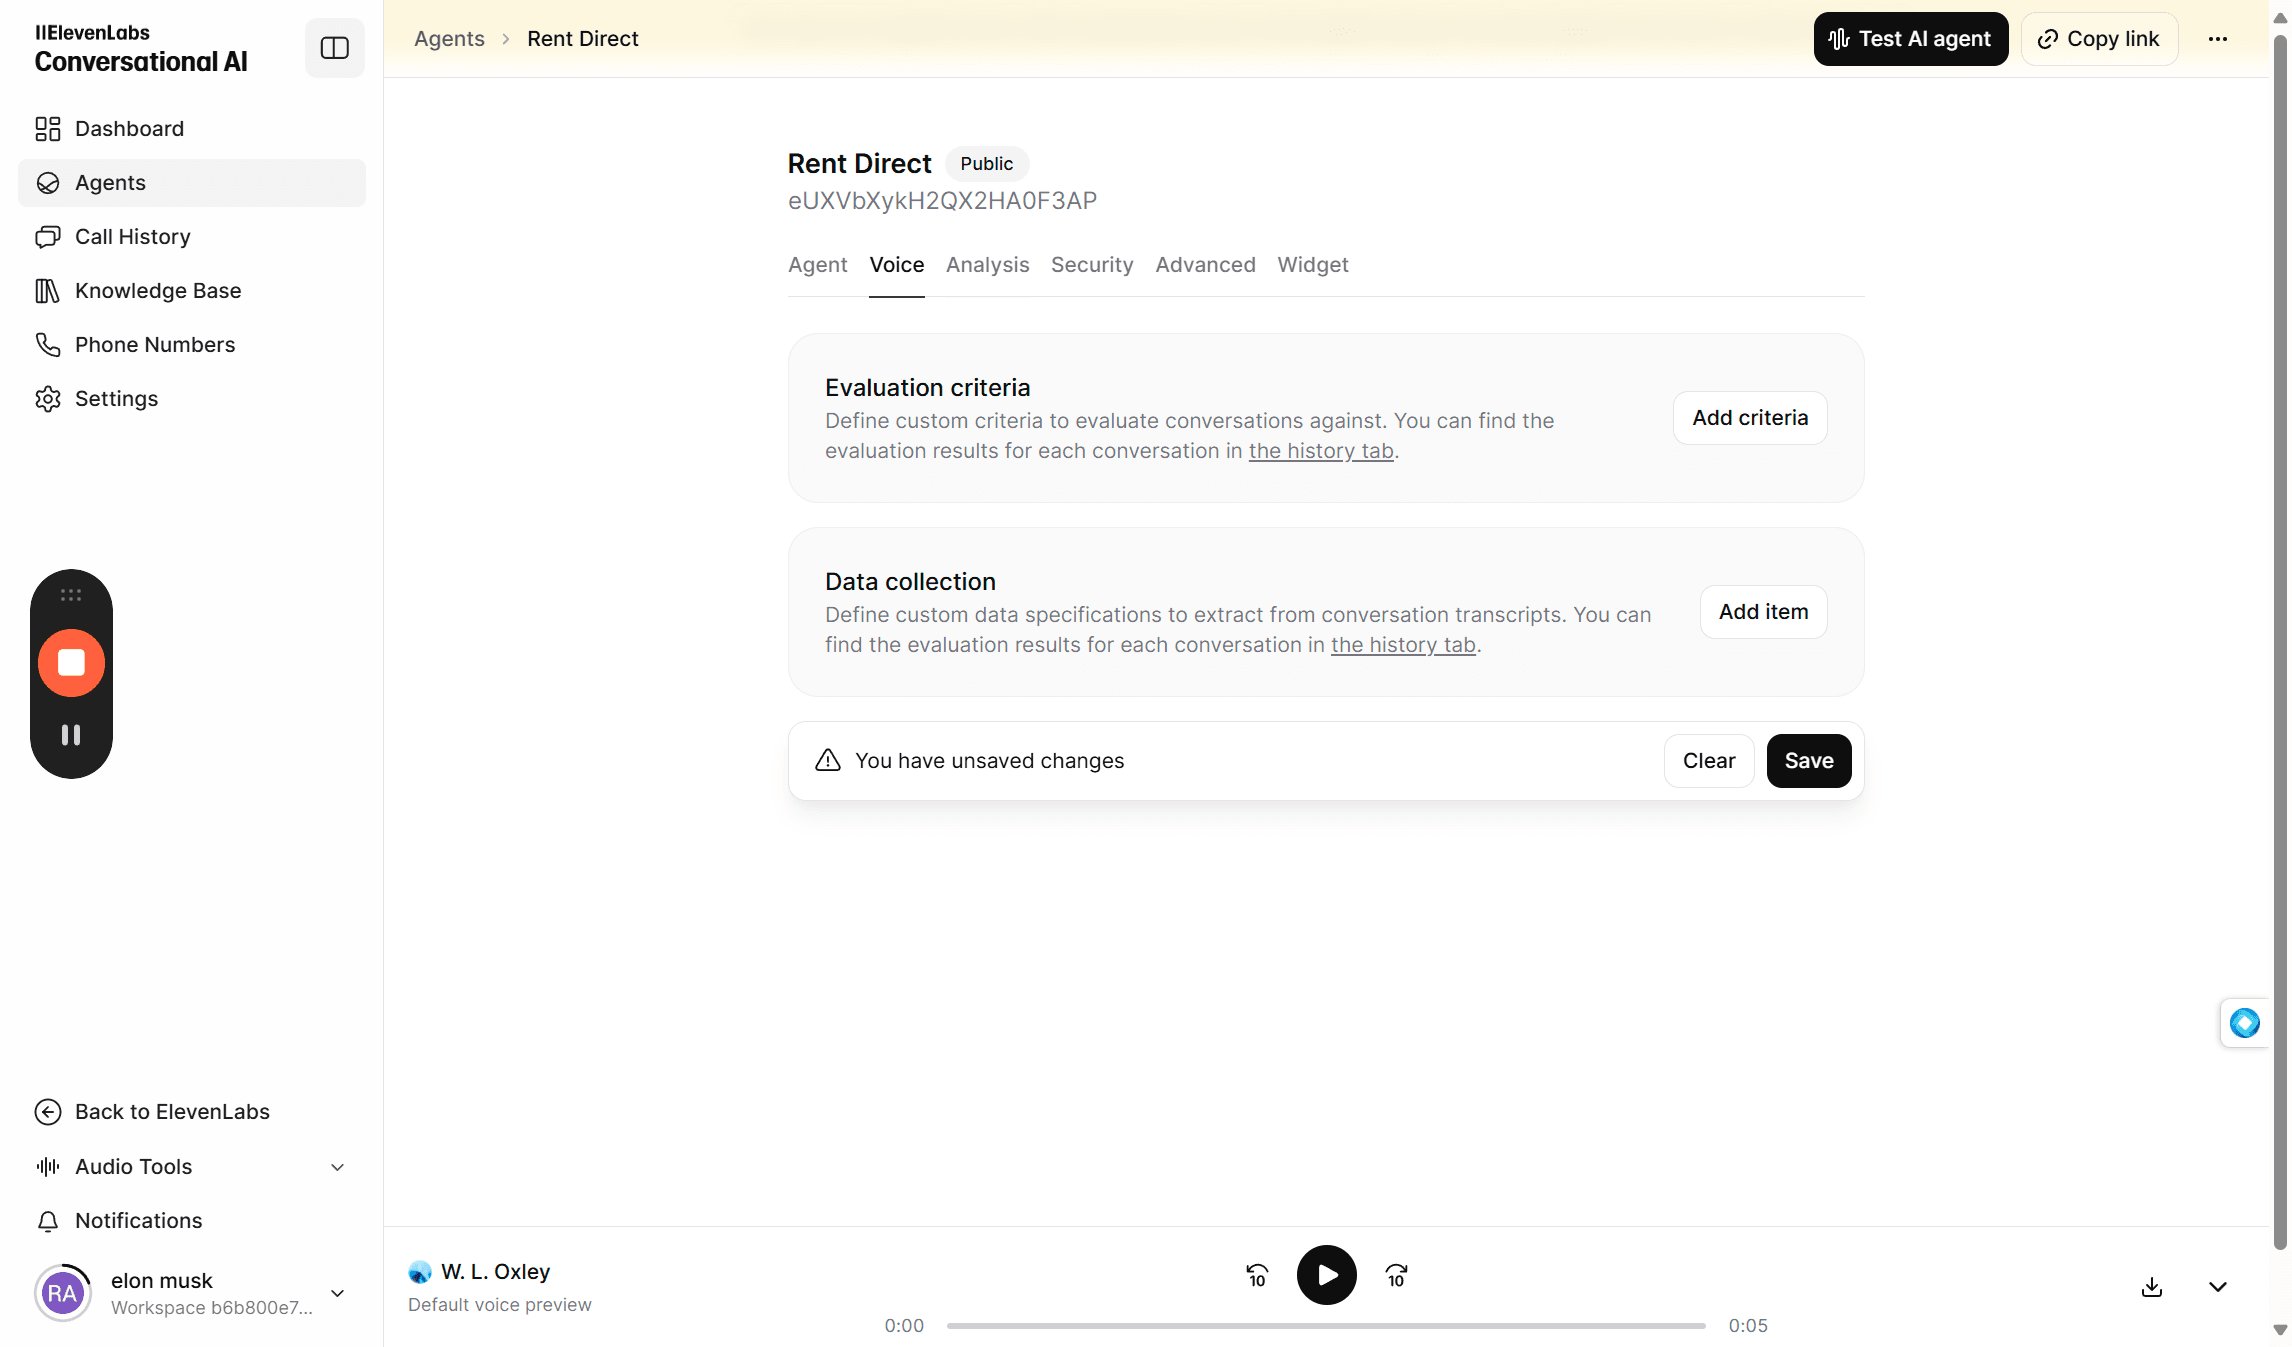Open the Advanced tab
Screen dimensions: 2292x1347
pyautogui.click(x=1205, y=265)
